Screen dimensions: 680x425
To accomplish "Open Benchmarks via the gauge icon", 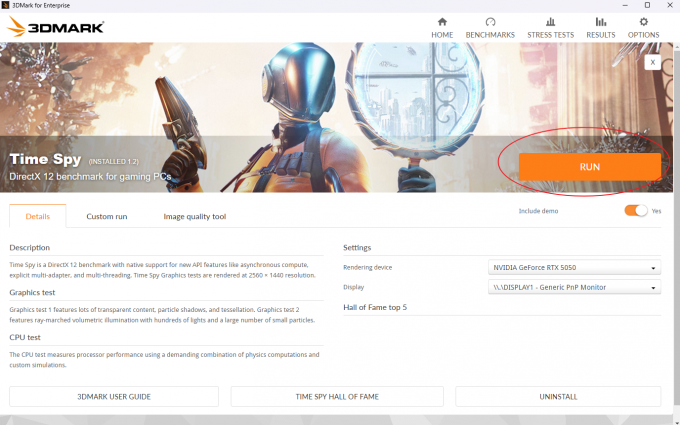I will point(490,22).
